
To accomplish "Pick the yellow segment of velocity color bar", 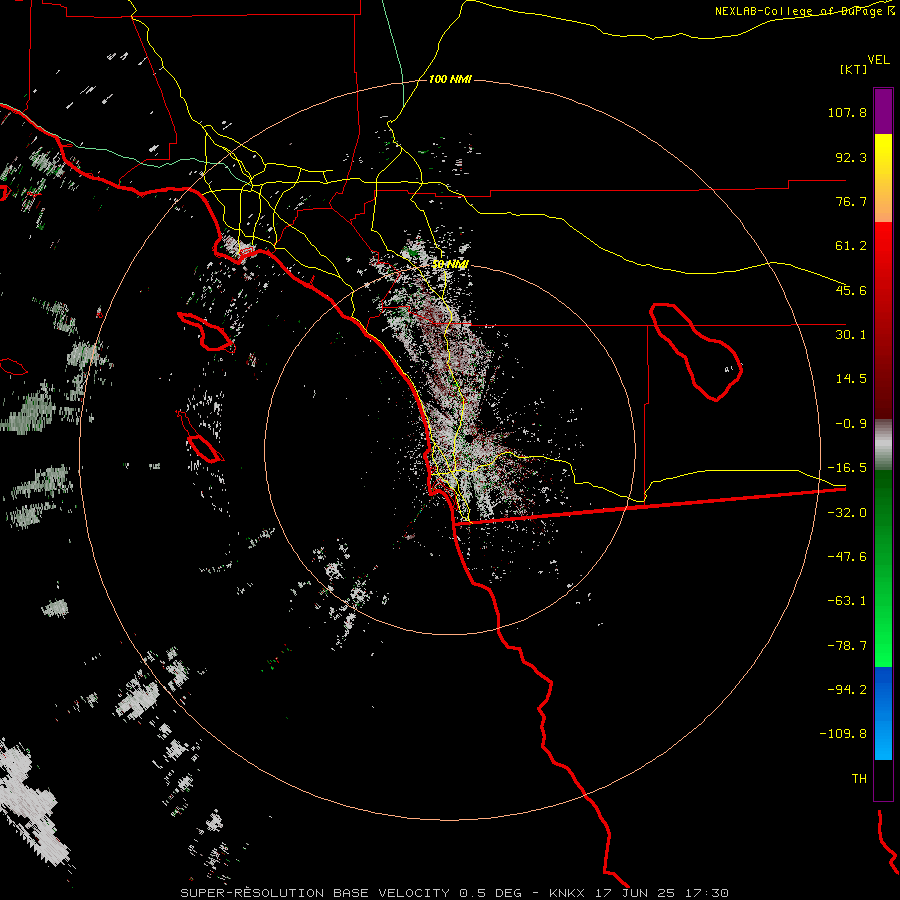I will (883, 178).
